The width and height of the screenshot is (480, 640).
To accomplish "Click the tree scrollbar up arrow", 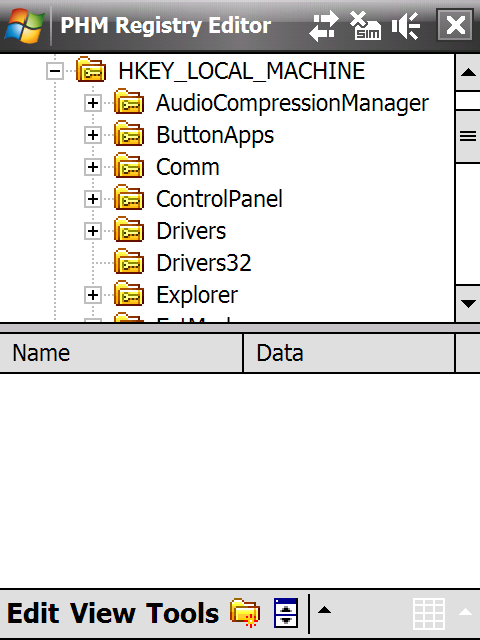I will [468, 73].
